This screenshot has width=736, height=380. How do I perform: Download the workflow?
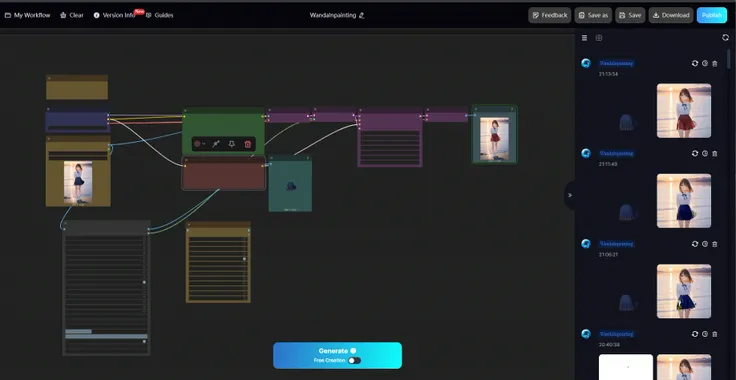[x=671, y=15]
